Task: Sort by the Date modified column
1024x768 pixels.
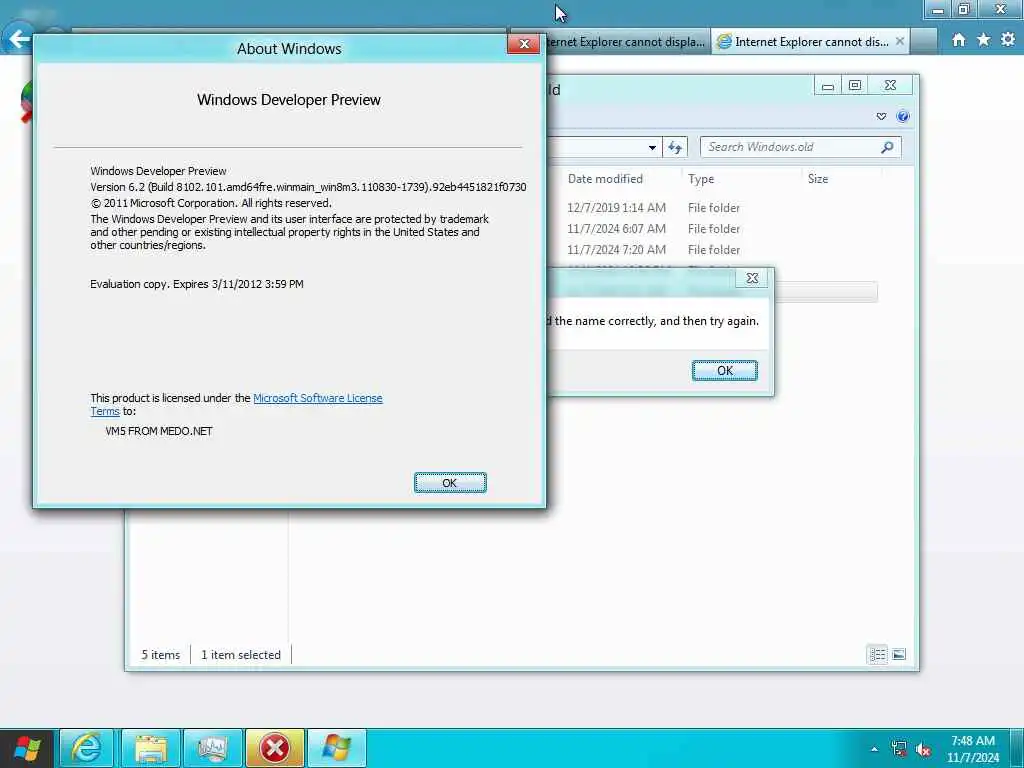Action: pyautogui.click(x=605, y=179)
